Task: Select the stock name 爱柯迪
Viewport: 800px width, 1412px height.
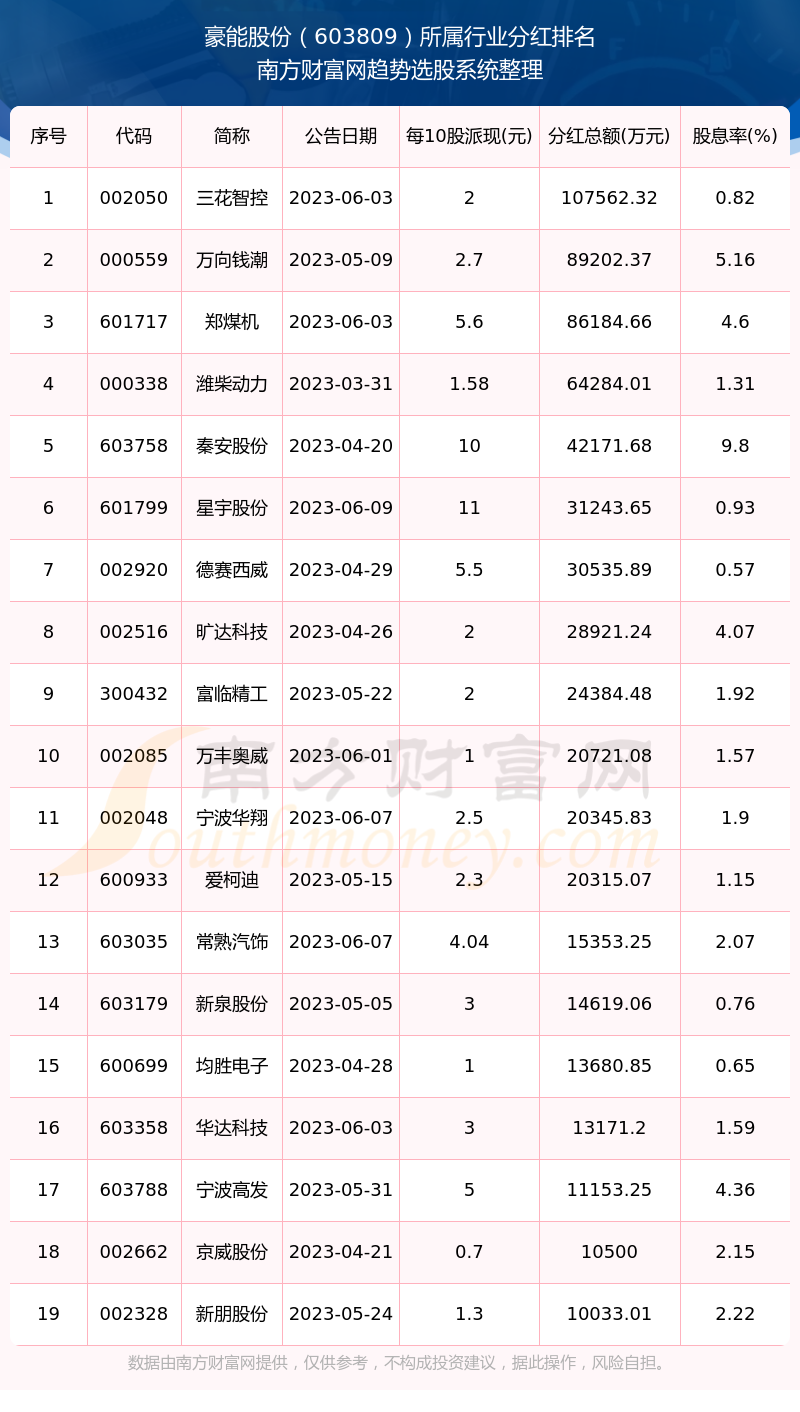Action: coord(232,880)
